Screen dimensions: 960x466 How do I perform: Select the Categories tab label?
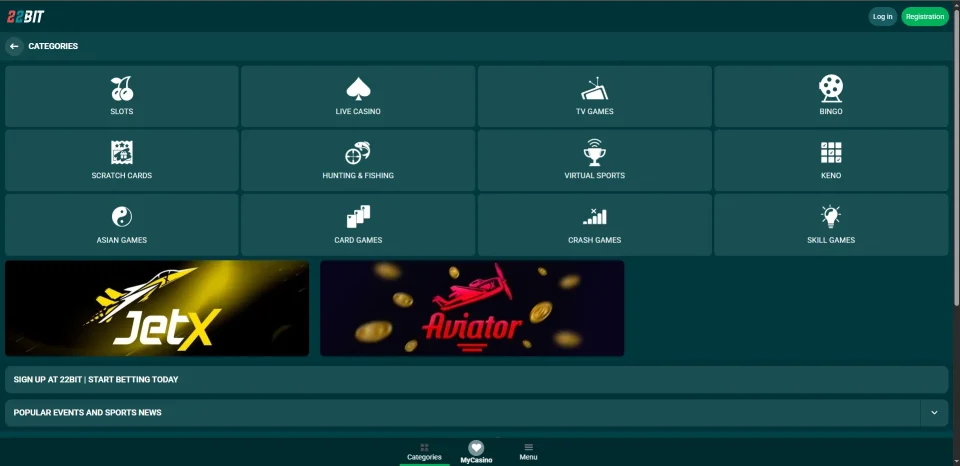[x=424, y=457]
